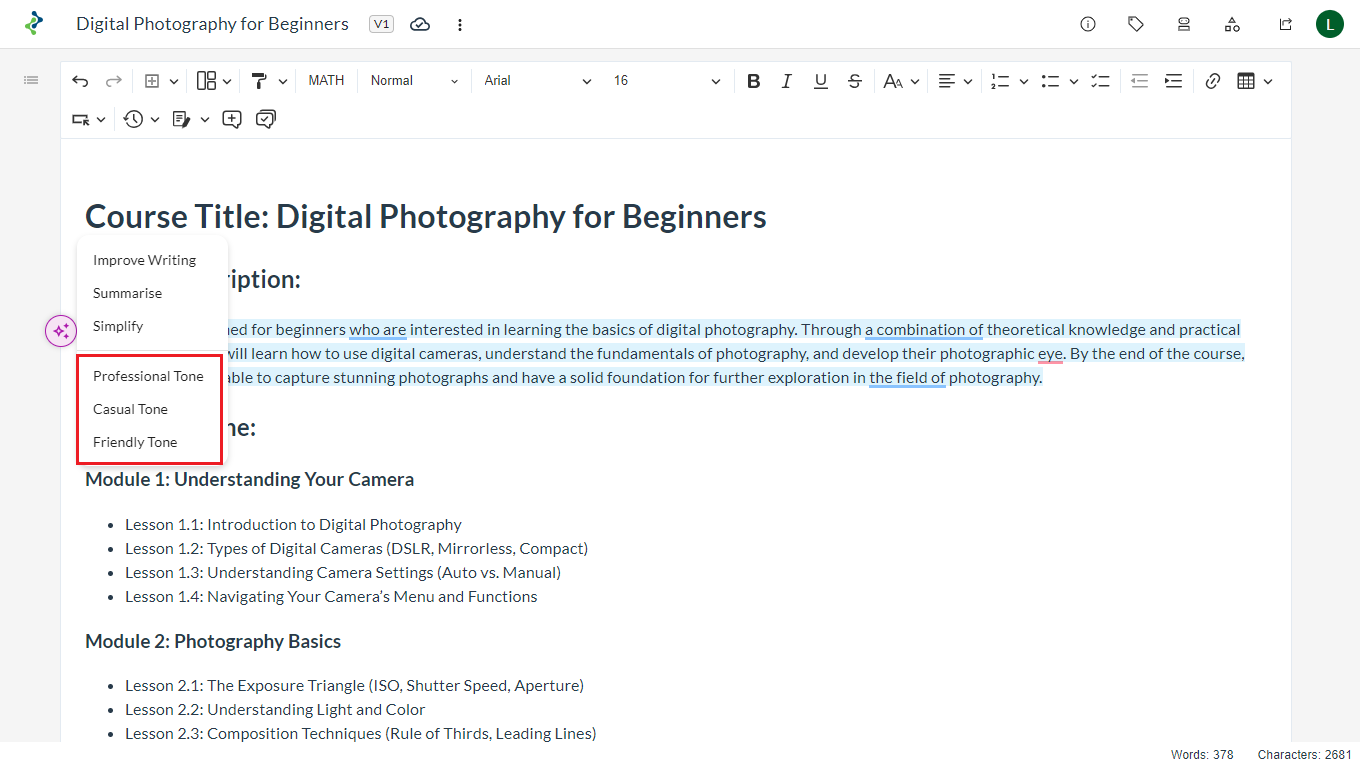Open the format painter icon
Viewport: 1360px width, 768px height.
point(259,81)
